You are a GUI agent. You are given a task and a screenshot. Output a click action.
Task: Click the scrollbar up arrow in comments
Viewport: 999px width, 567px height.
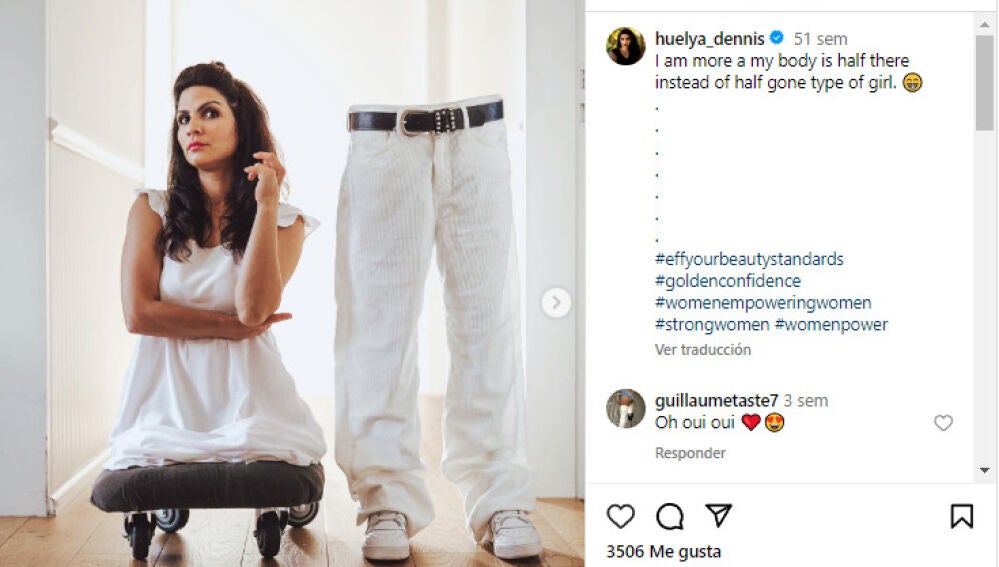(x=984, y=24)
